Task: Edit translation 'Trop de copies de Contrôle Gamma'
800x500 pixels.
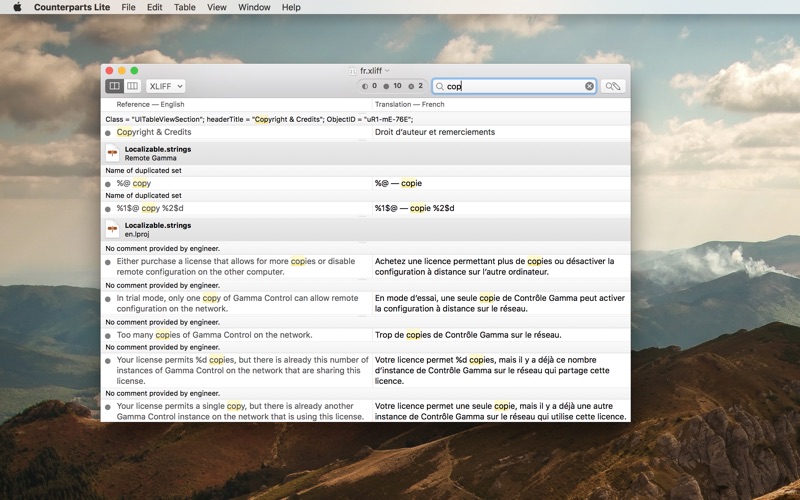Action: [468, 335]
